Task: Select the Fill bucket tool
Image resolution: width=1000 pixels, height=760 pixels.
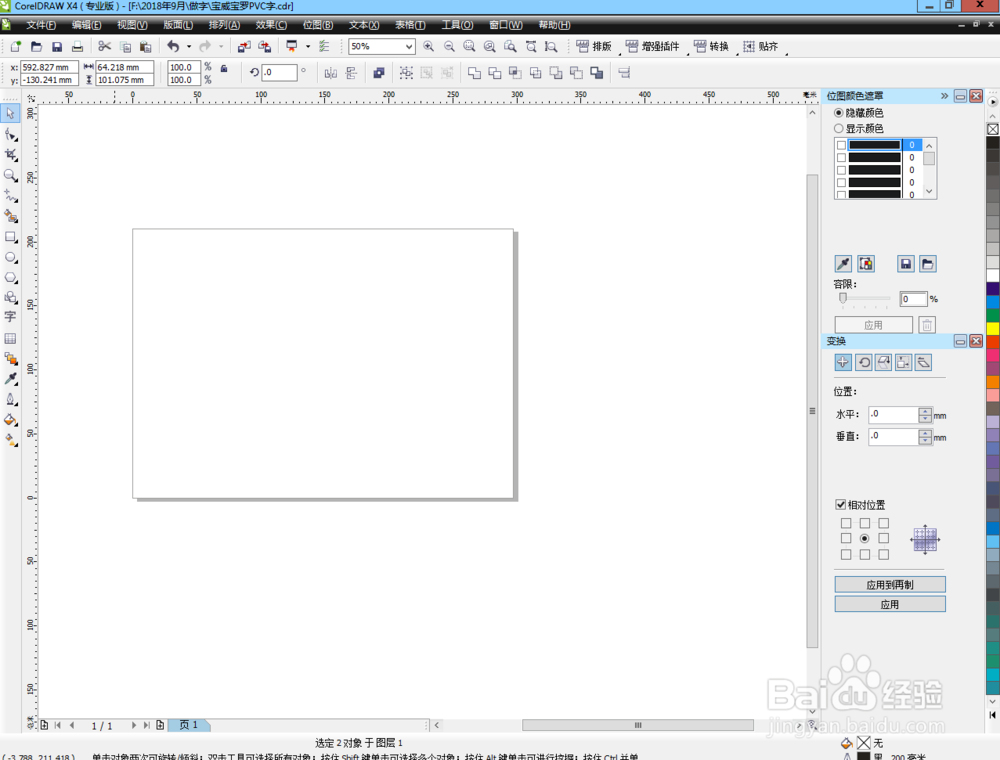Action: 10,420
